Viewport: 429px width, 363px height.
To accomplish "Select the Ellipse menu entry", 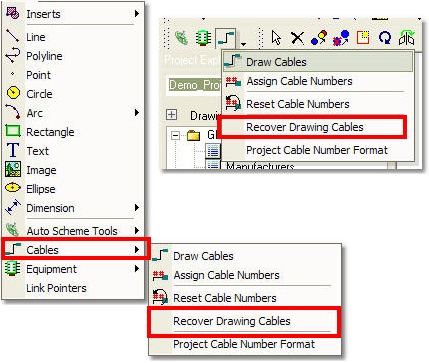I will coord(73,189).
